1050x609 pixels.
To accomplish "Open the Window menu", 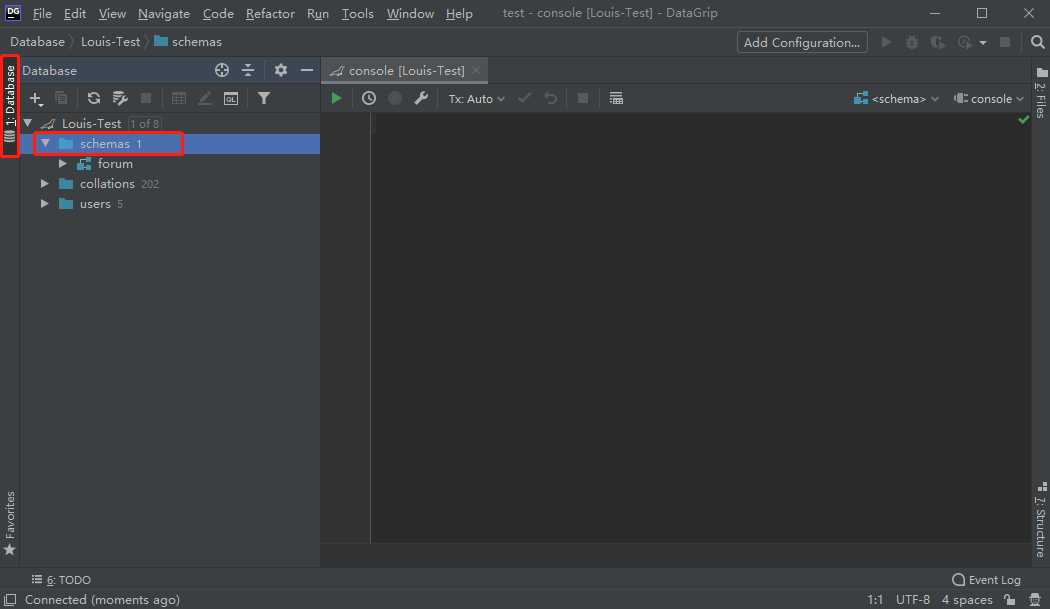I will pyautogui.click(x=410, y=13).
